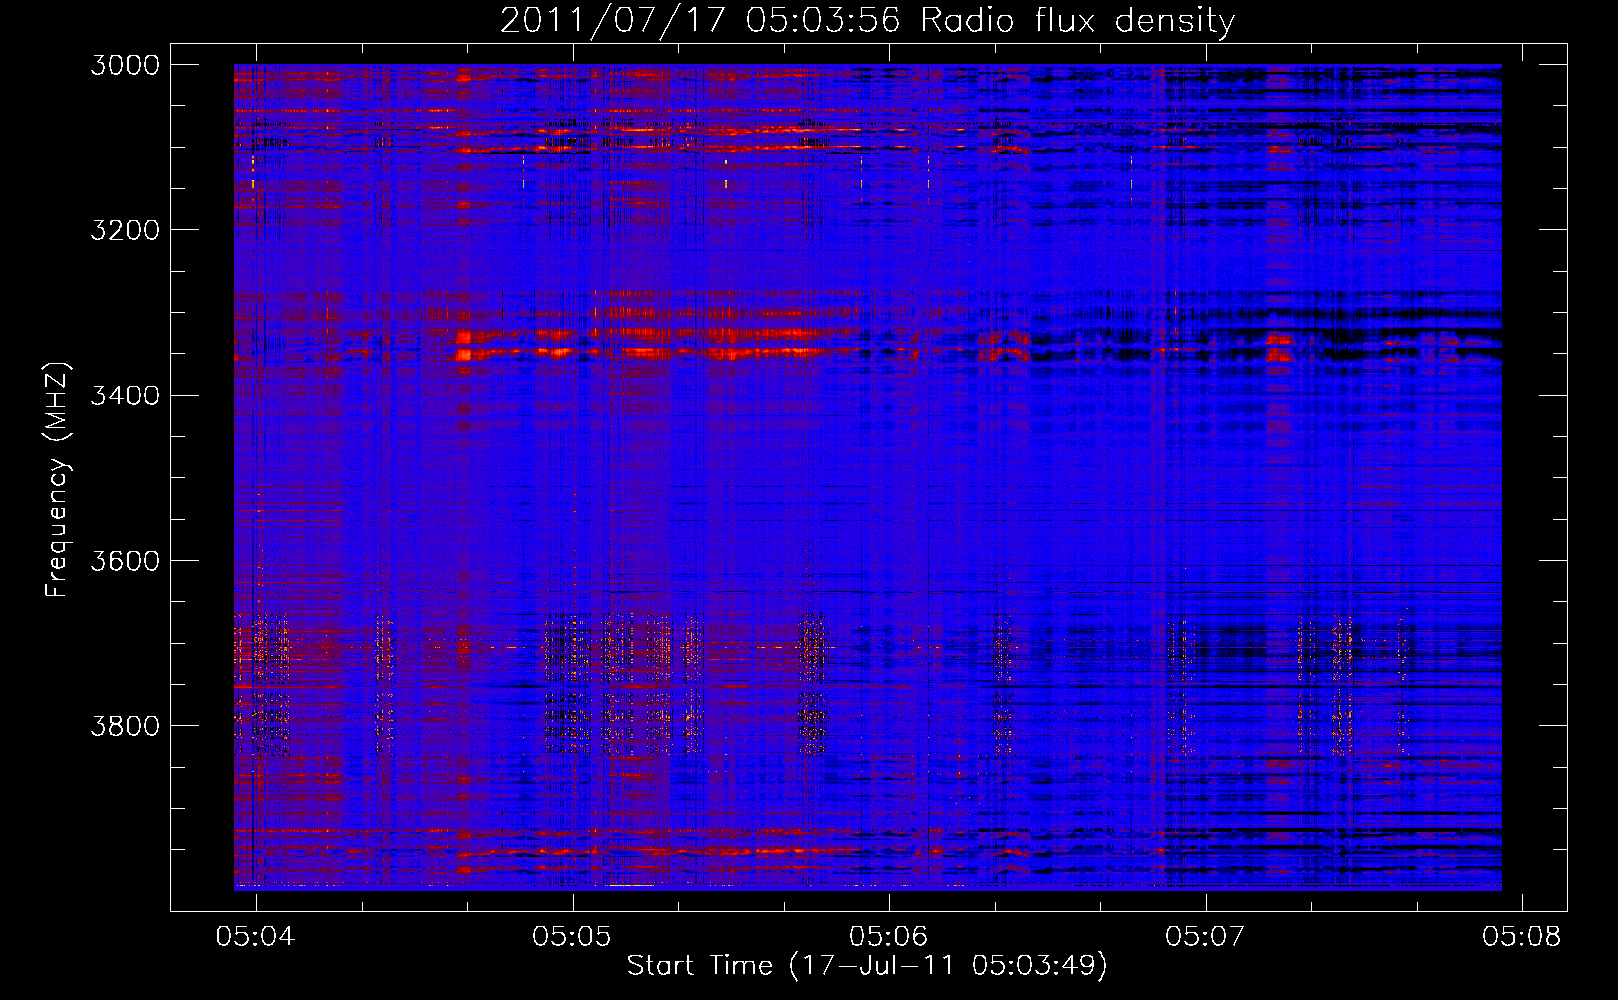Viewport: 1618px width, 1000px height.
Task: Select the 3600 frequency axis label
Action: [125, 560]
